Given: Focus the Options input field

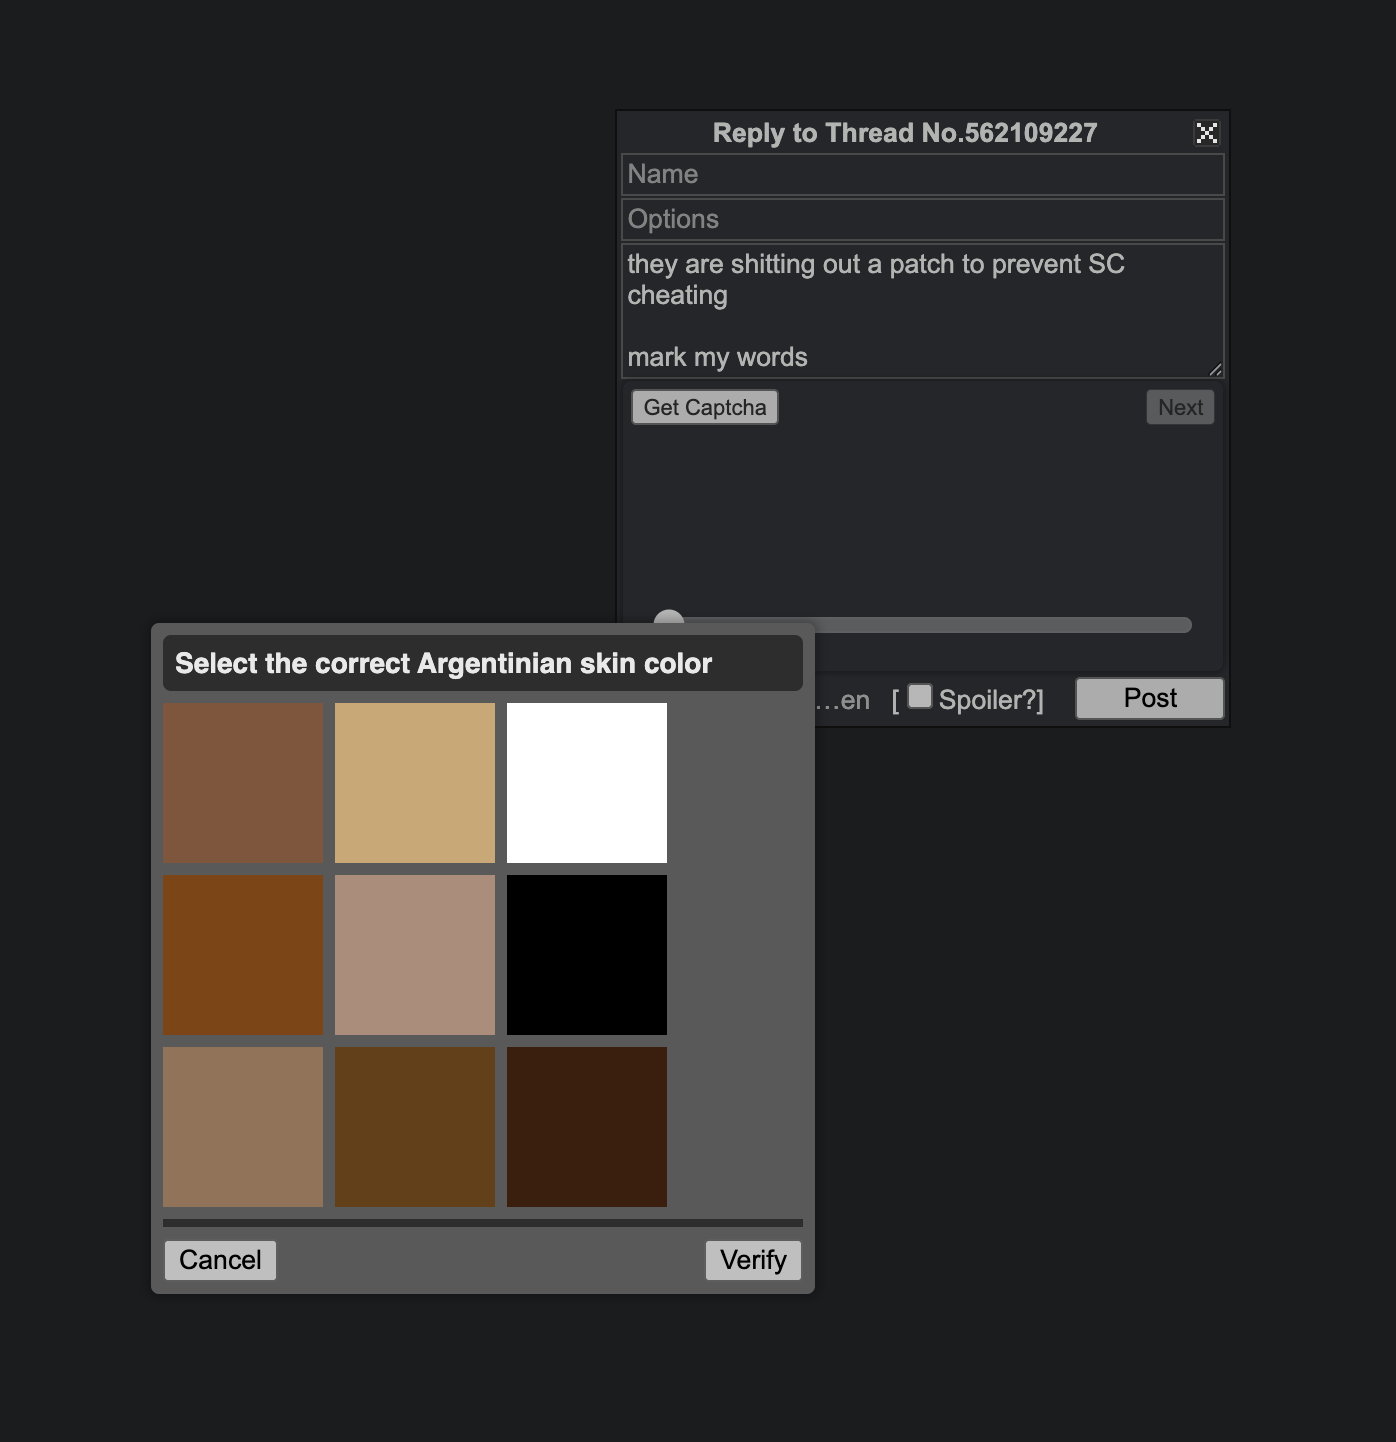Looking at the screenshot, I should pyautogui.click(x=923, y=219).
